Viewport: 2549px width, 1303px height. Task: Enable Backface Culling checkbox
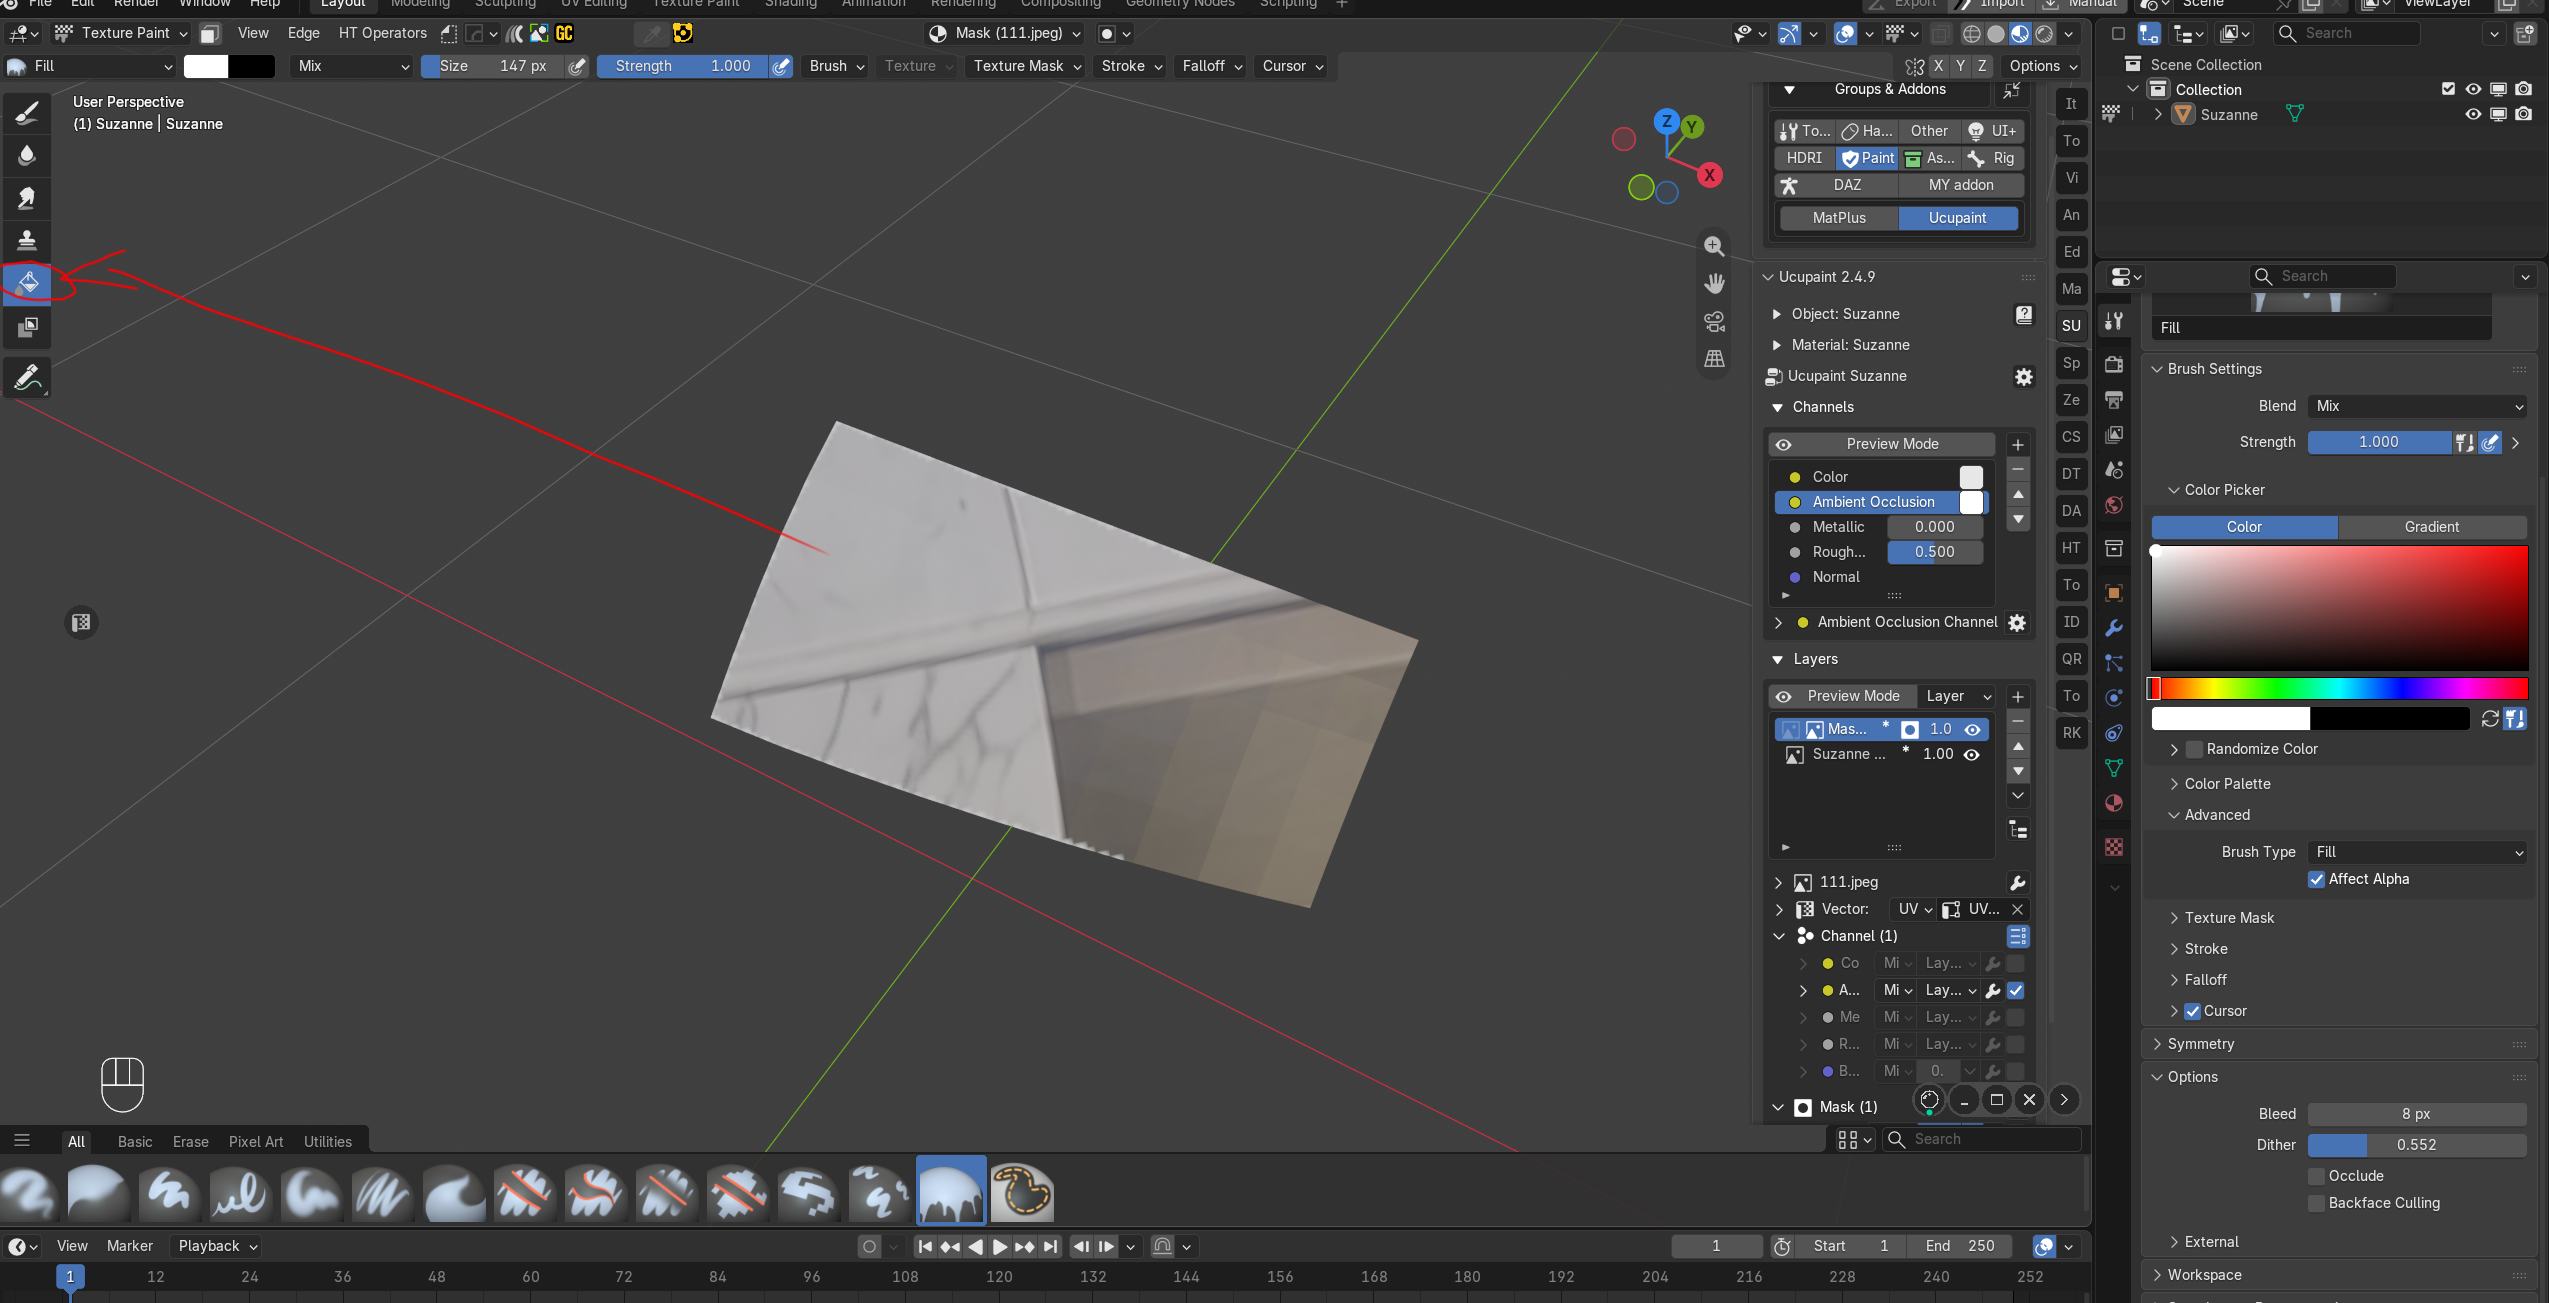[x=2316, y=1203]
